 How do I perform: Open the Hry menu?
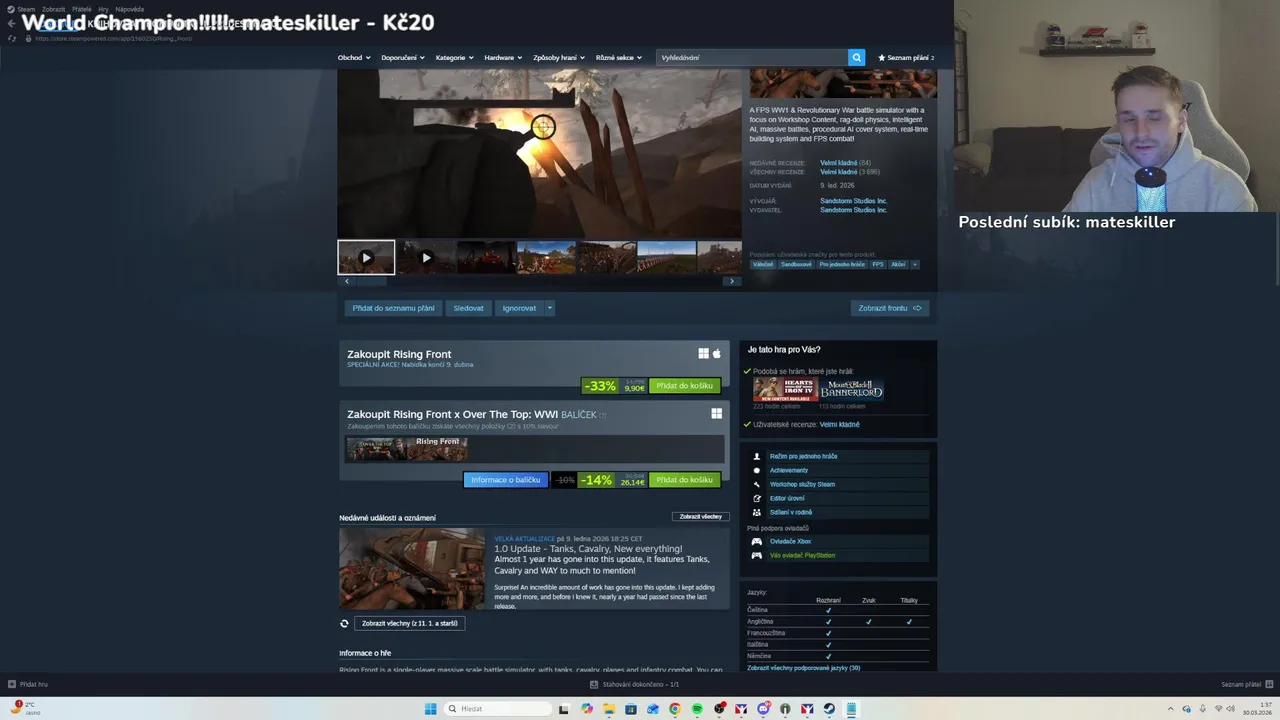(x=103, y=9)
